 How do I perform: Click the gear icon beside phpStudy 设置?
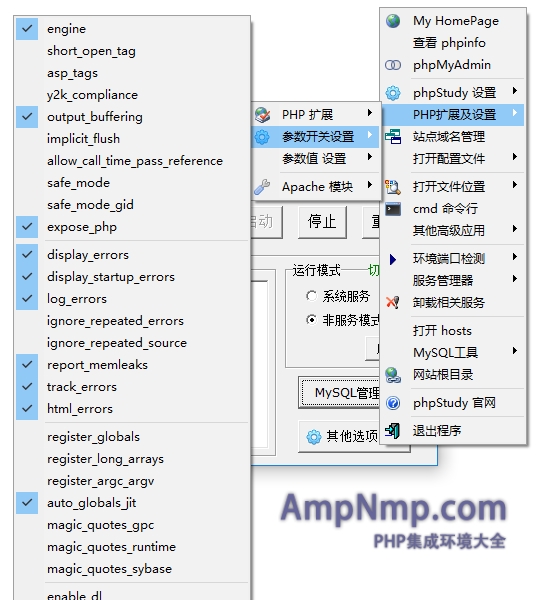(393, 93)
